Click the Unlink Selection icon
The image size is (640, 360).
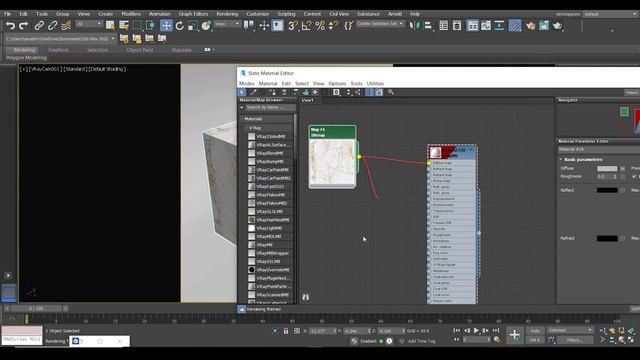pos(52,26)
